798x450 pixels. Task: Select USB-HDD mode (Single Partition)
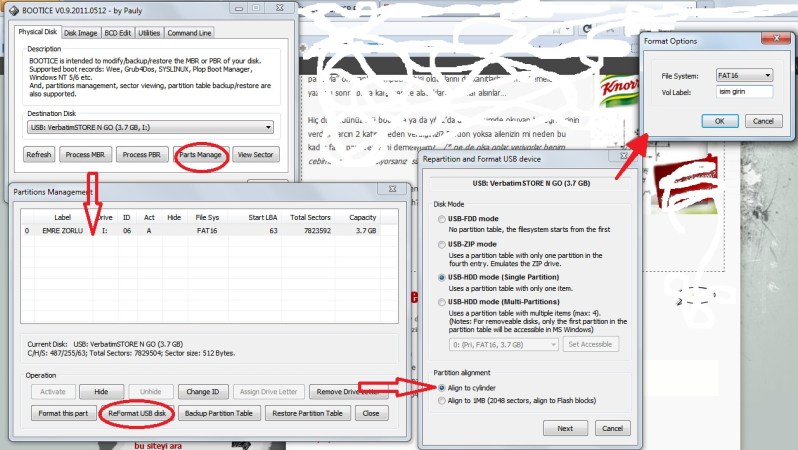pyautogui.click(x=442, y=277)
